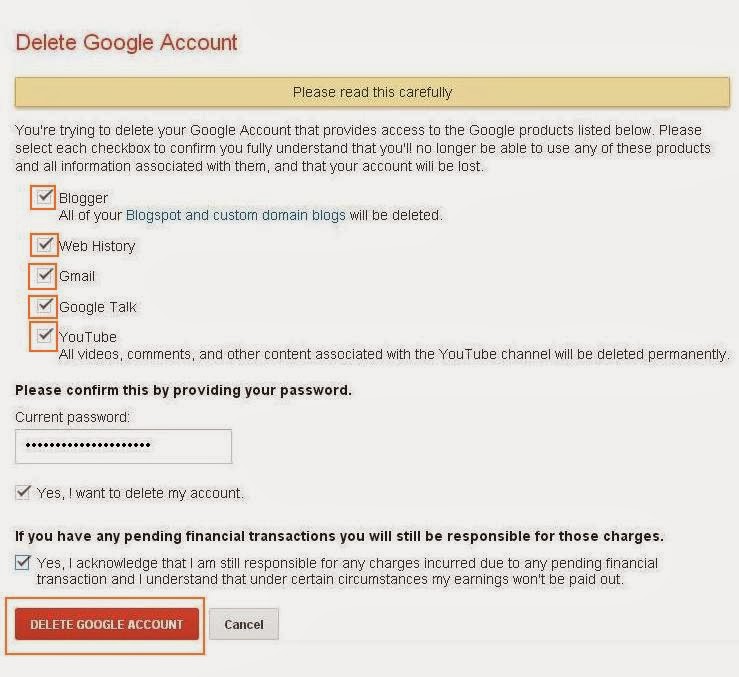
Task: Uncheck the YouTube checkbox
Action: click(x=44, y=336)
